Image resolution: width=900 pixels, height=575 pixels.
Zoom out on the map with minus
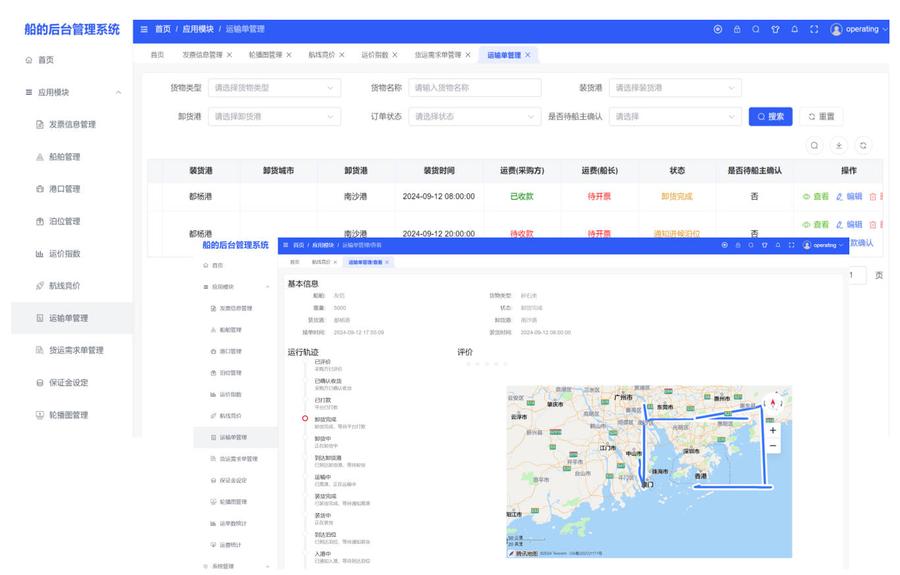click(x=772, y=446)
